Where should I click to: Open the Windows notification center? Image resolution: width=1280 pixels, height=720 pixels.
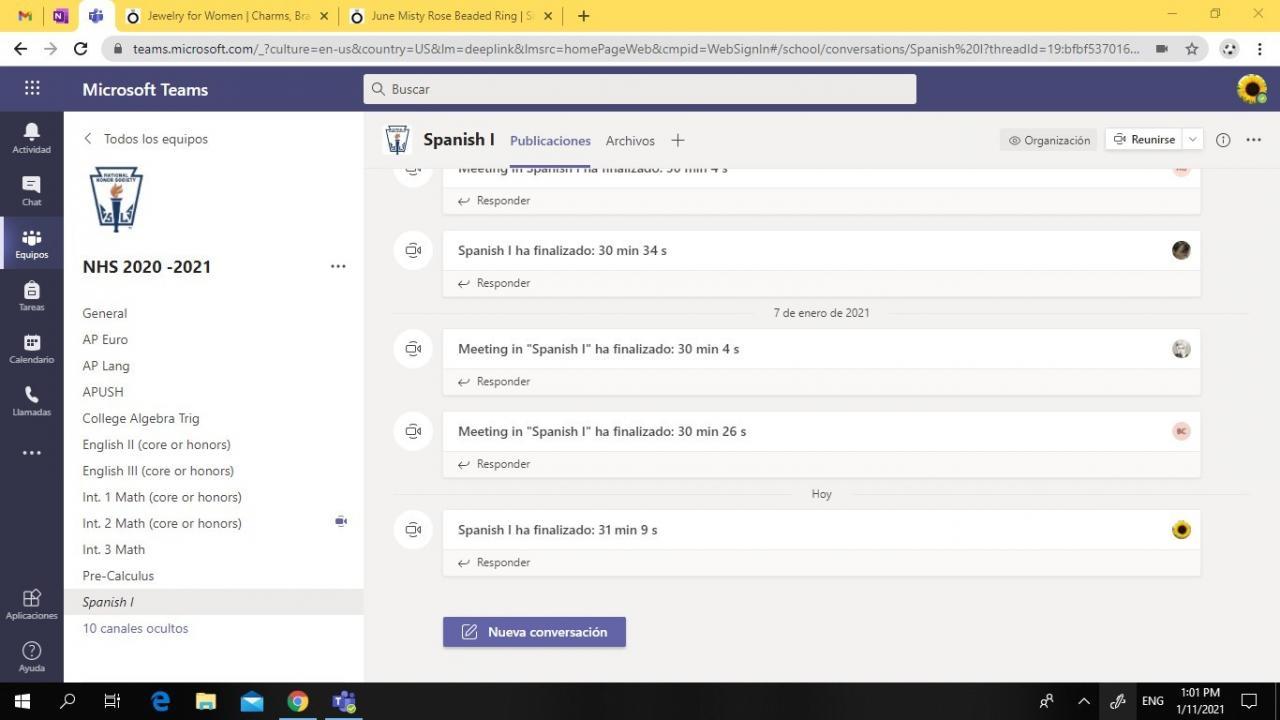point(1249,701)
